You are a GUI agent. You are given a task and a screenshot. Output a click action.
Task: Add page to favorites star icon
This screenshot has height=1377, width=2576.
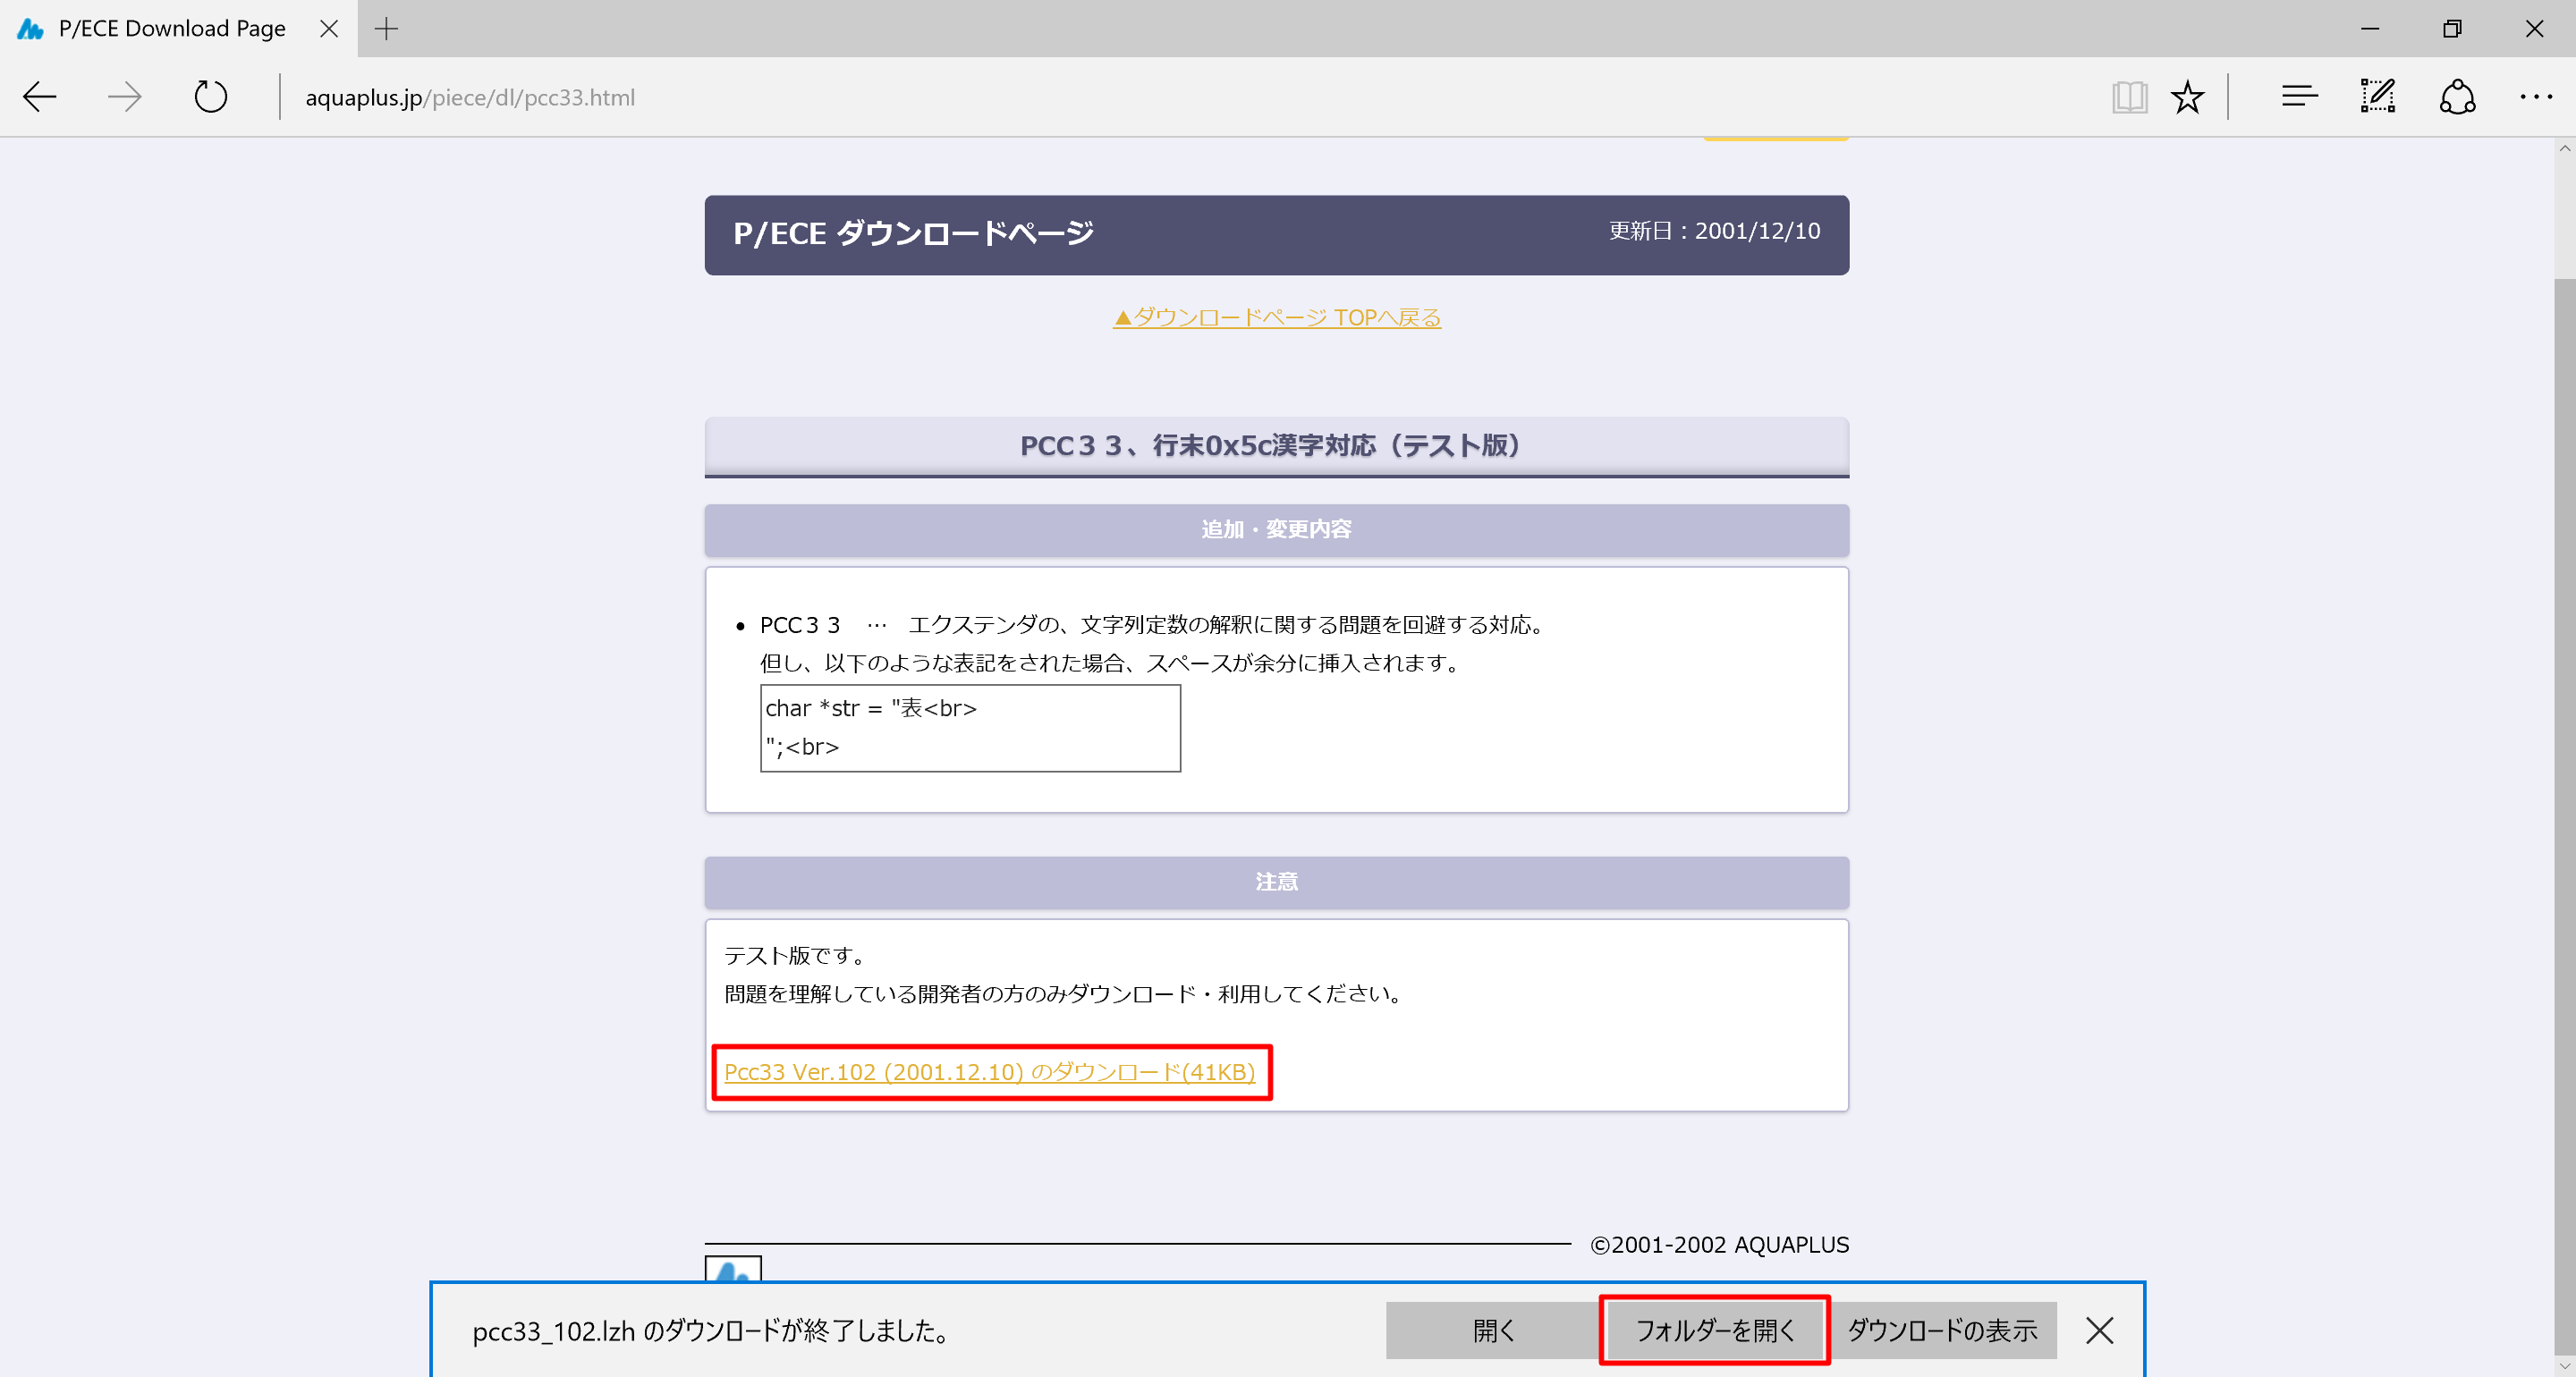point(2187,97)
